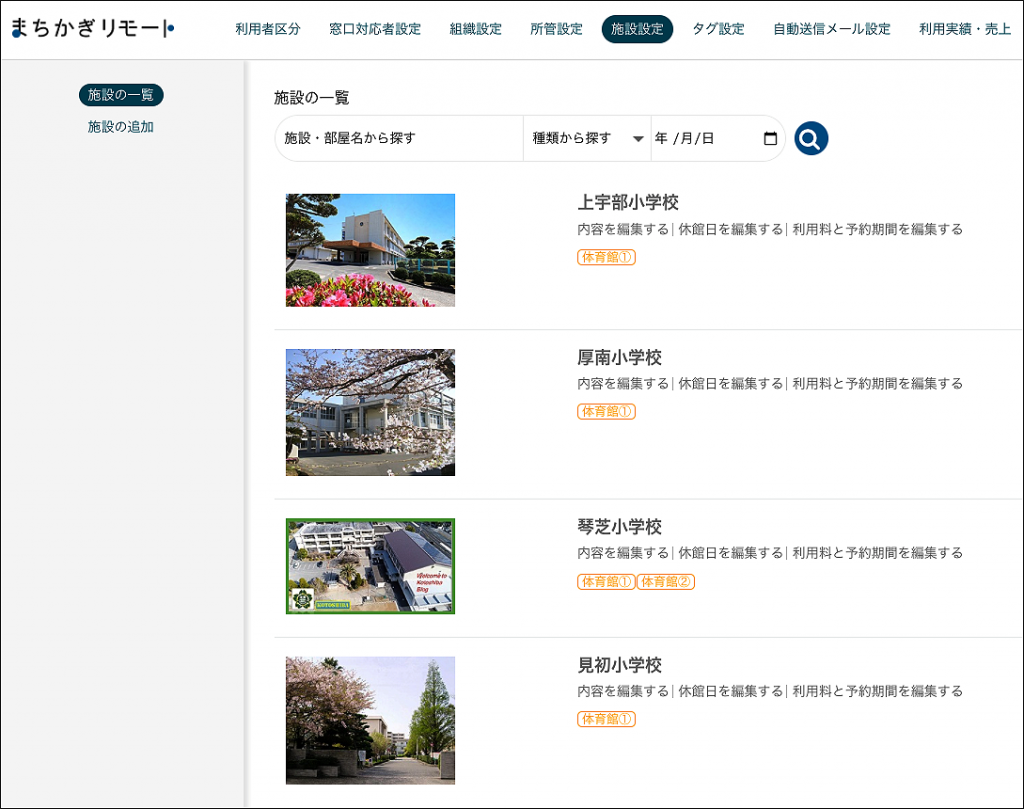1024x809 pixels.
Task: Edit closed days of 上宇部小学校
Action: click(730, 229)
